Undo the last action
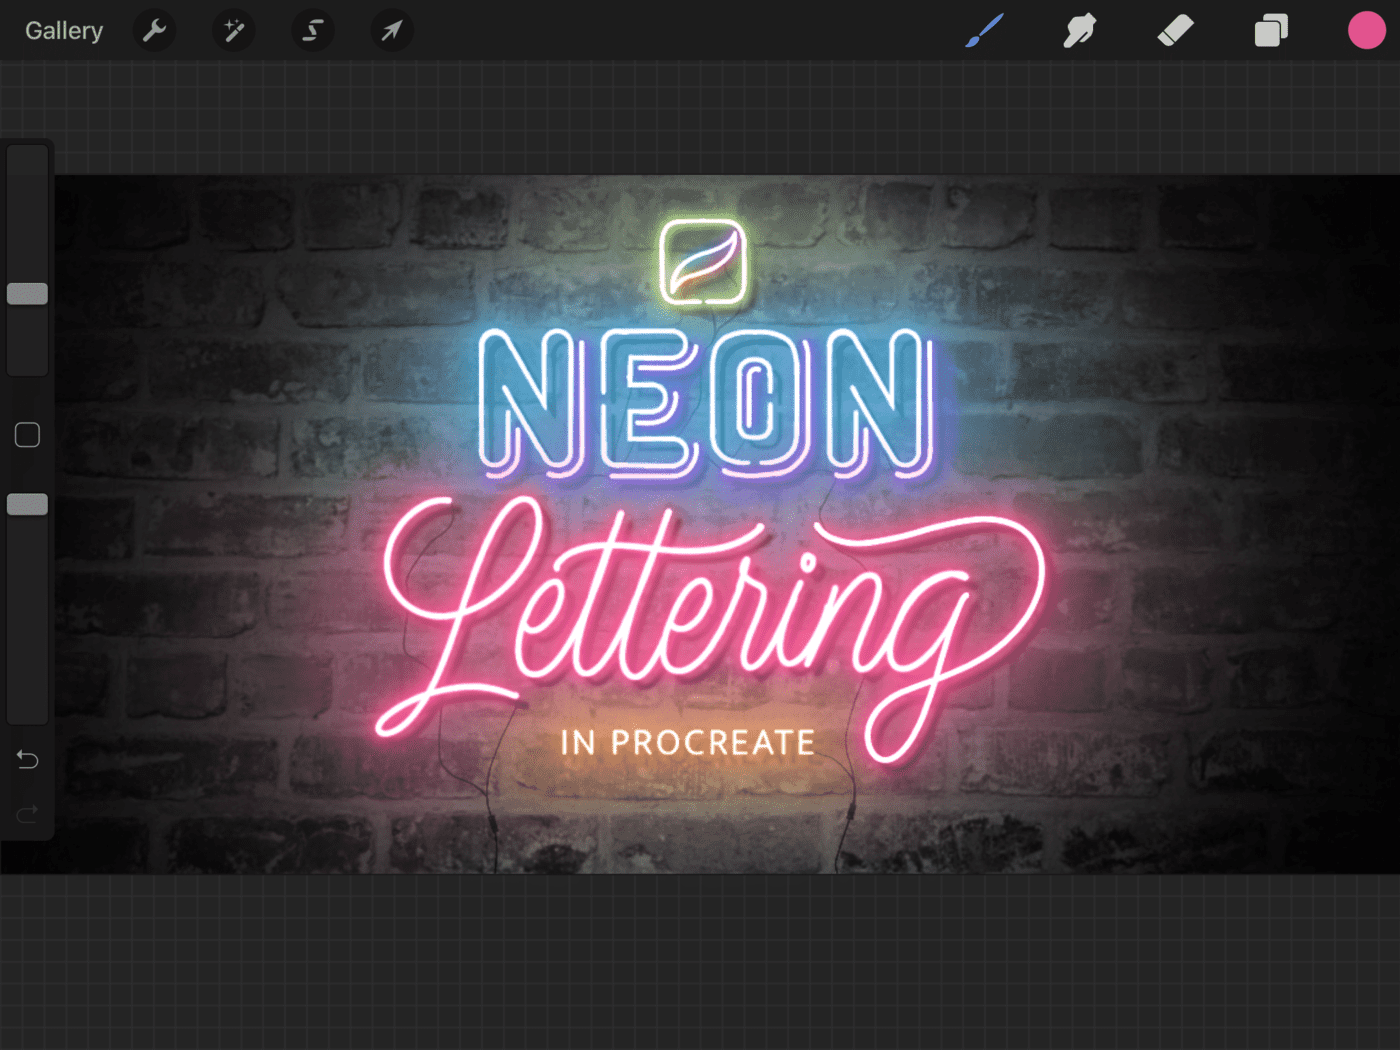Image resolution: width=1400 pixels, height=1050 pixels. 28,760
